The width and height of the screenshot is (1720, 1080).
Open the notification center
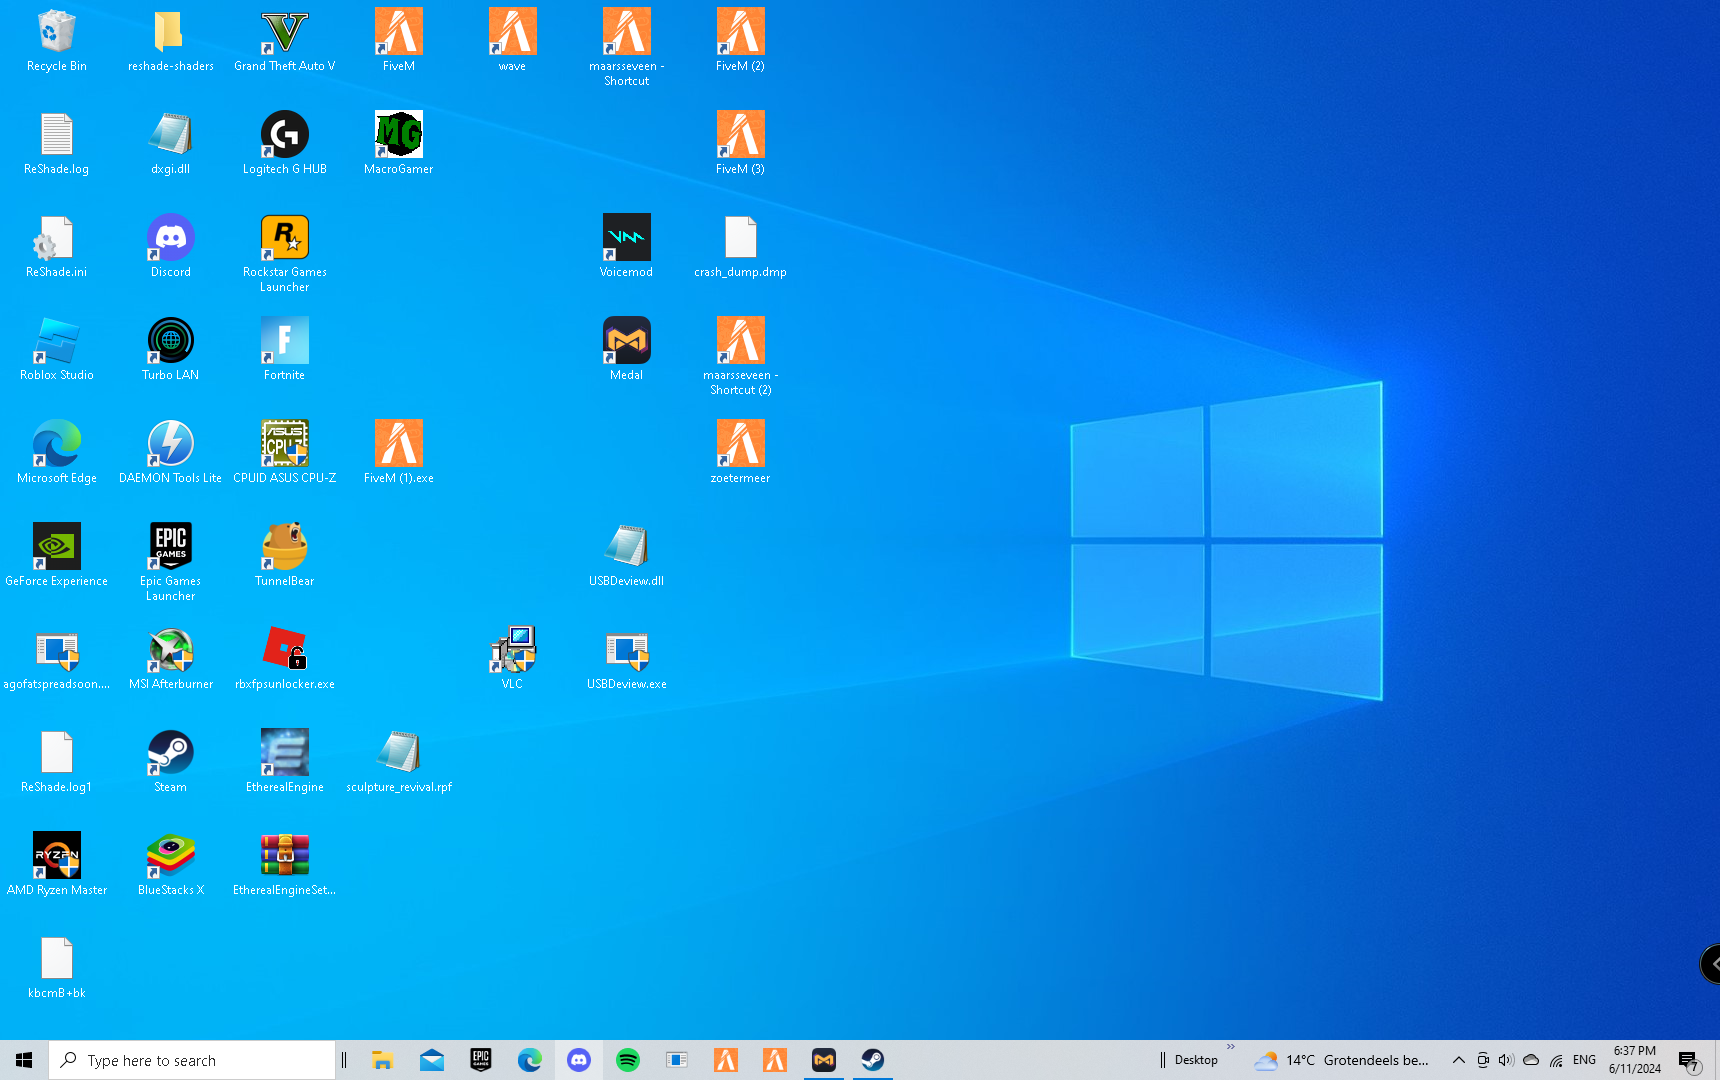tap(1689, 1060)
